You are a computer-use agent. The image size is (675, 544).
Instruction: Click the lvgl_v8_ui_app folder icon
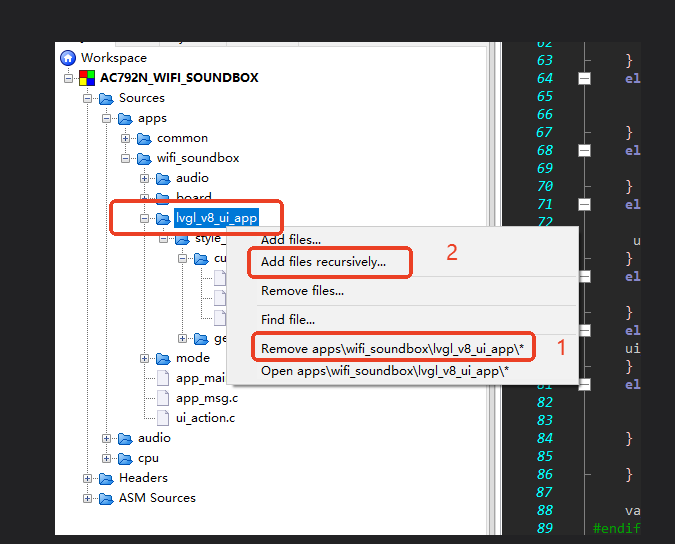163,219
